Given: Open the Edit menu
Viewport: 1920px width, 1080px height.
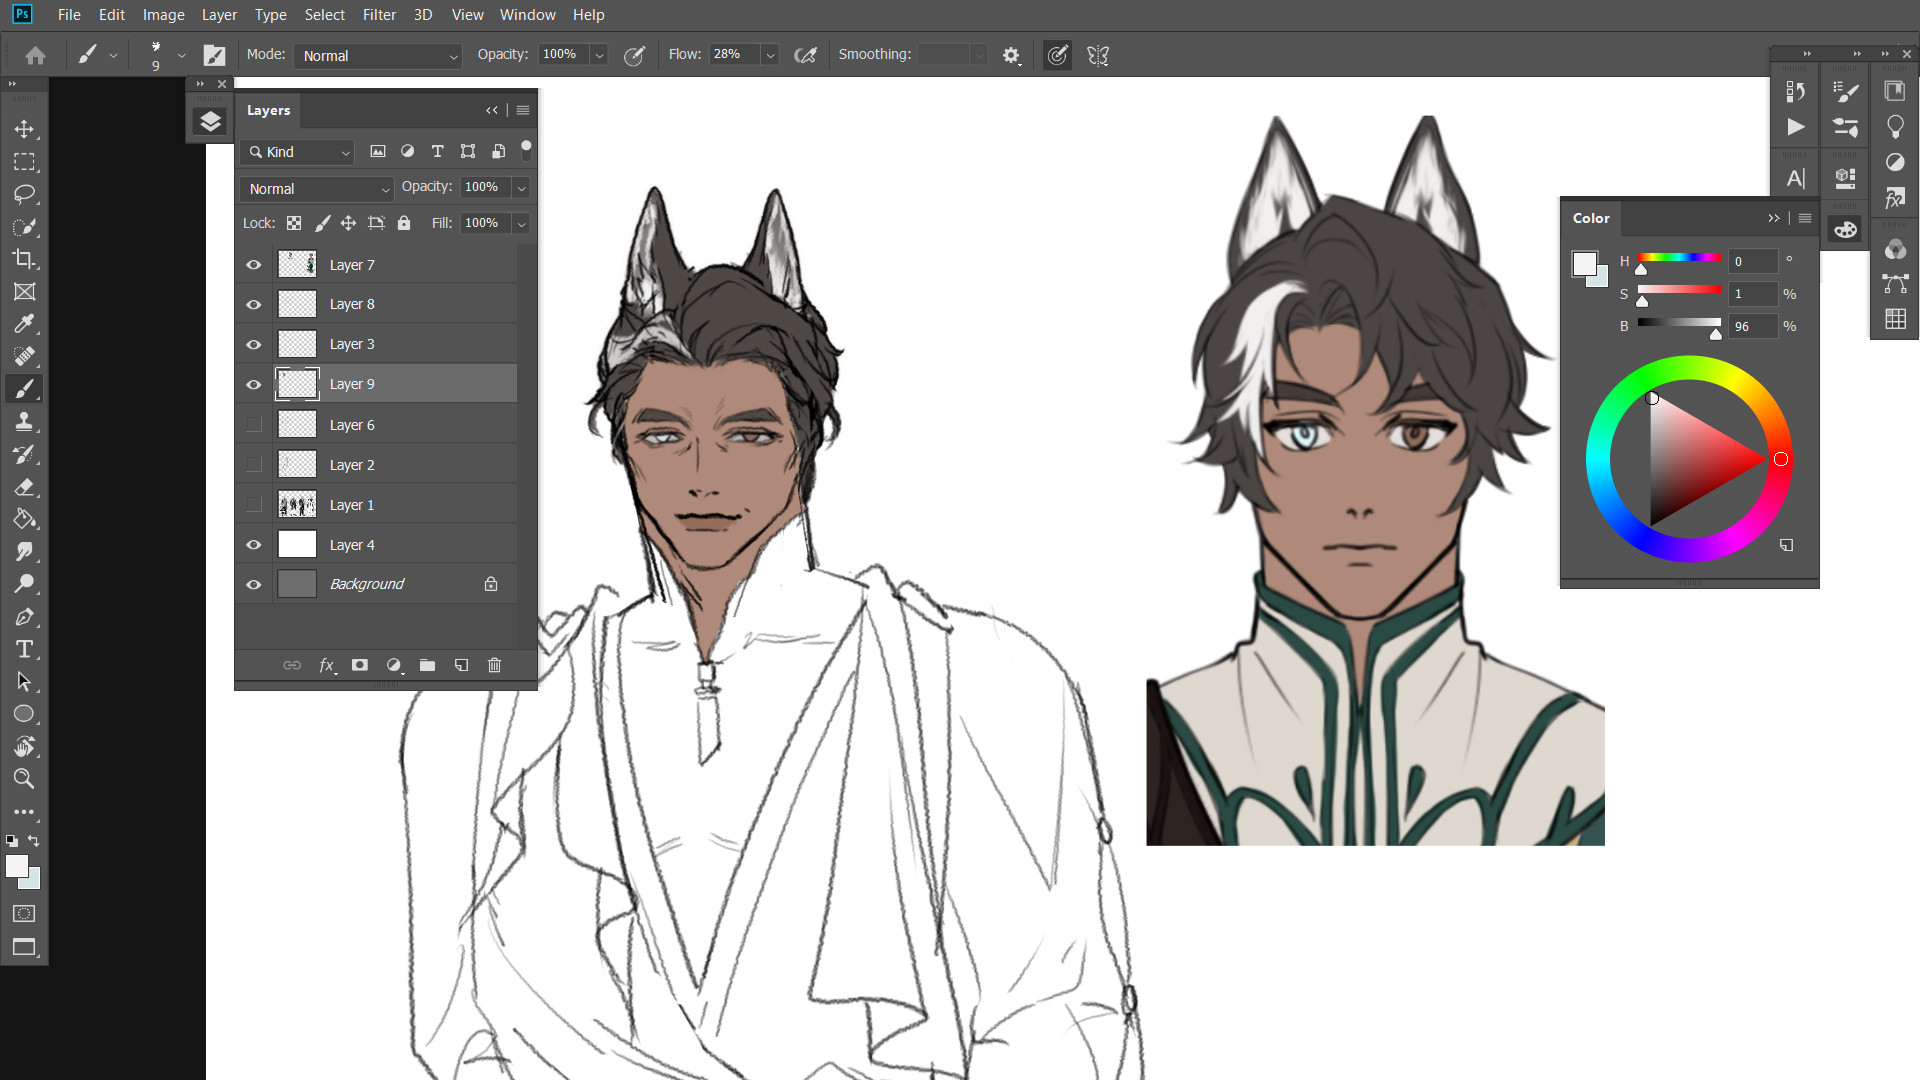Looking at the screenshot, I should (x=112, y=15).
